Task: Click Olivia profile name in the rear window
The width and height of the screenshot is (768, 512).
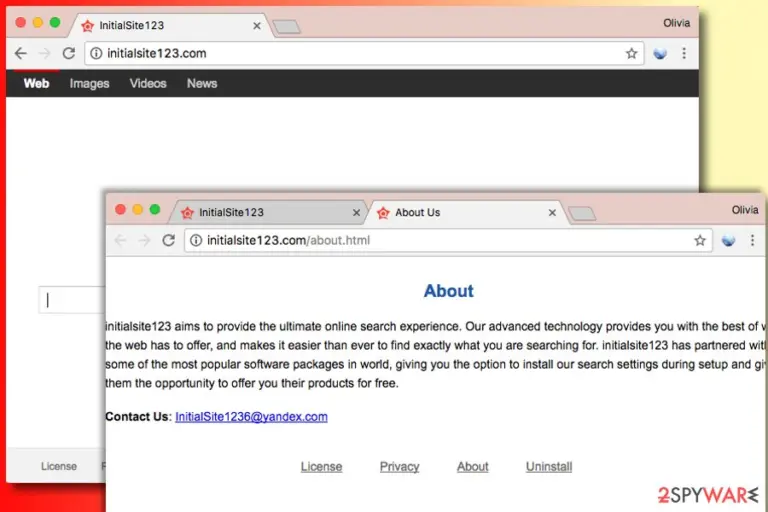Action: coord(676,23)
